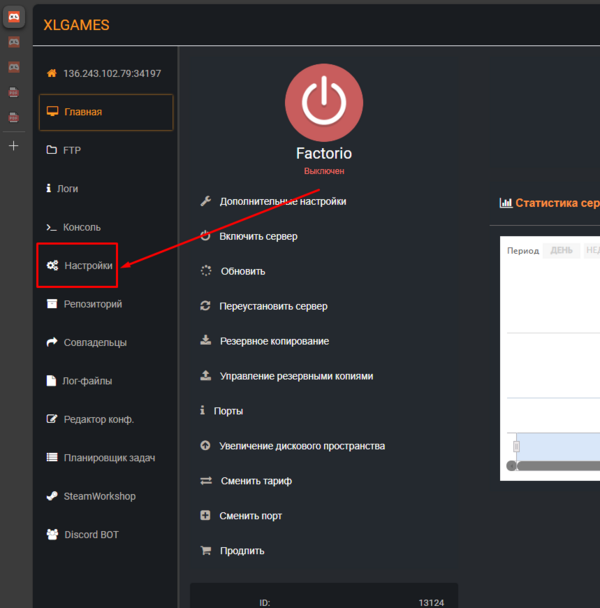Image resolution: width=600 pixels, height=608 pixels.
Task: Click the Discord BOT users icon
Action: [x=52, y=535]
